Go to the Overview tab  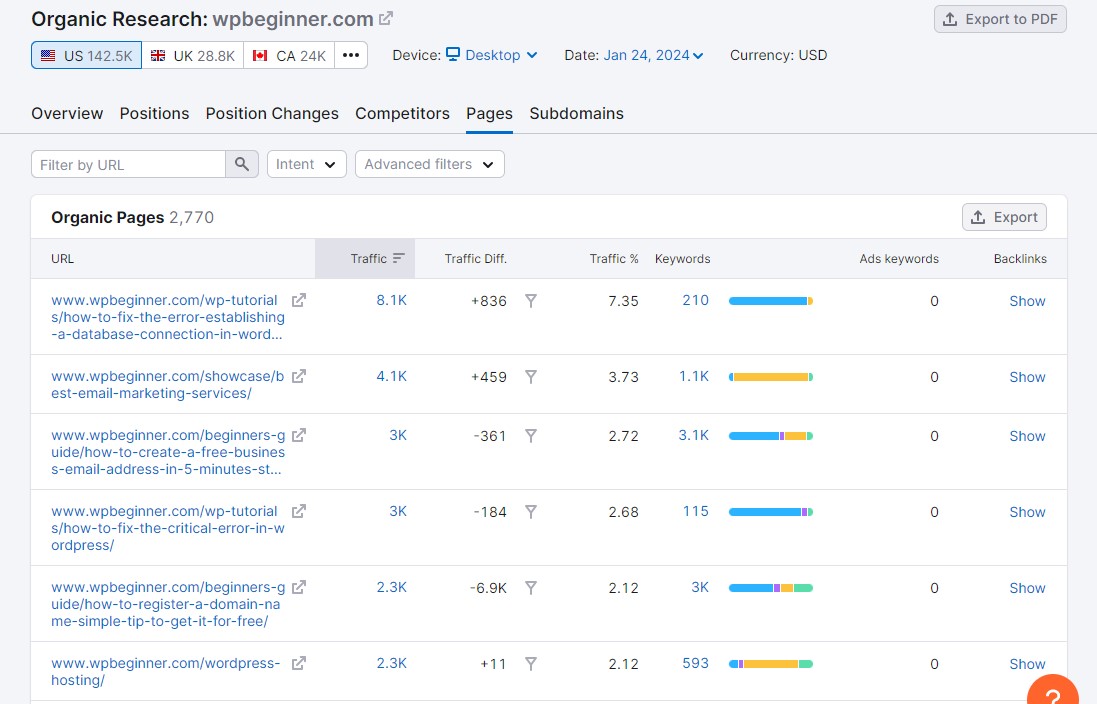click(x=67, y=113)
